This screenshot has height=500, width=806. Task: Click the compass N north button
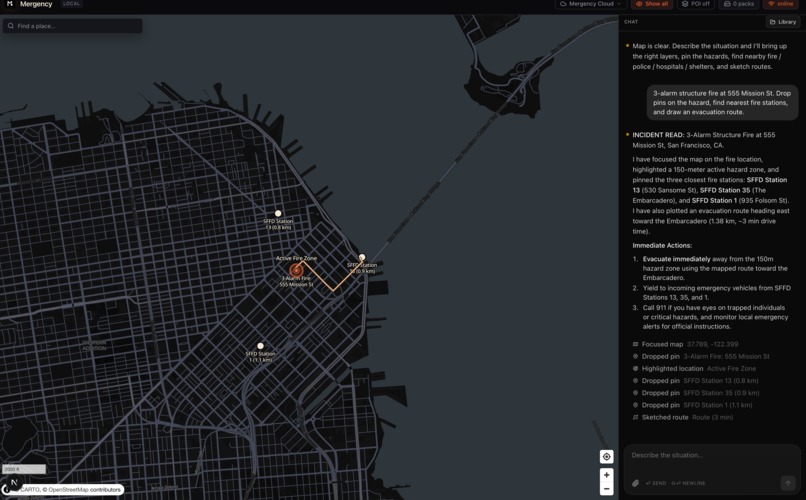click(x=14, y=482)
